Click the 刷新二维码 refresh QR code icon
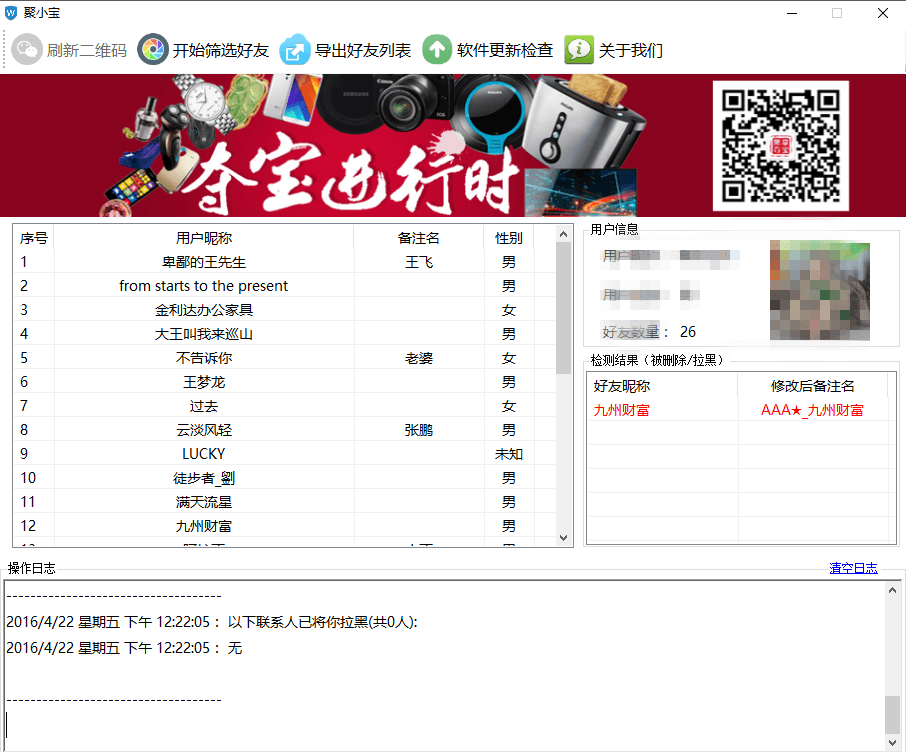Image resolution: width=906 pixels, height=752 pixels. [x=26, y=49]
